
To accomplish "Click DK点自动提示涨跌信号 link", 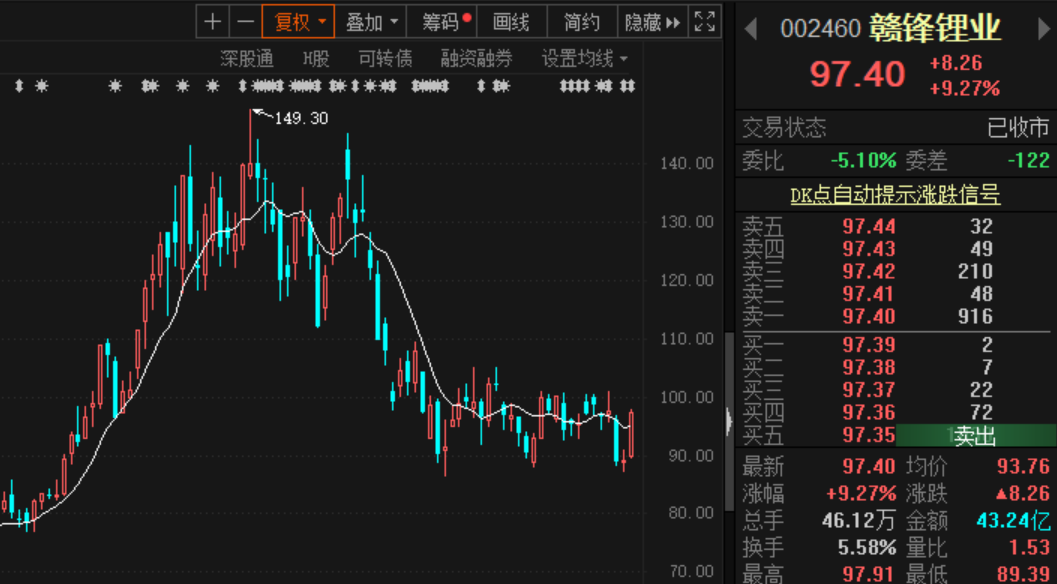I will tap(895, 196).
